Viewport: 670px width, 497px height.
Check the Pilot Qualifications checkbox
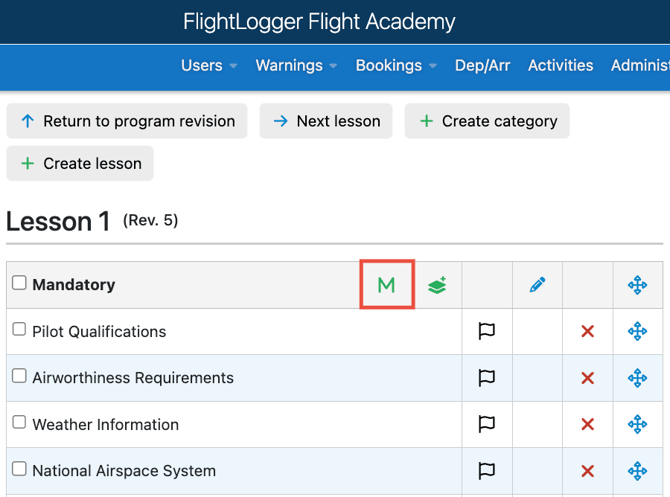pyautogui.click(x=19, y=330)
